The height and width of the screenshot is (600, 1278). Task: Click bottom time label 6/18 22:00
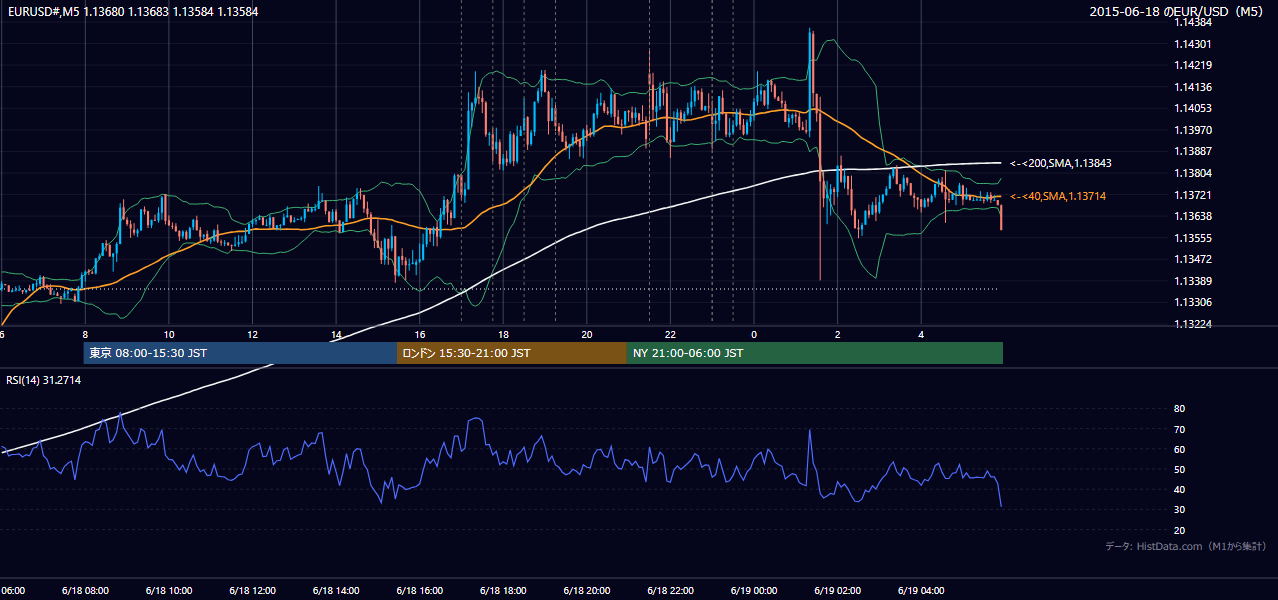coord(670,590)
